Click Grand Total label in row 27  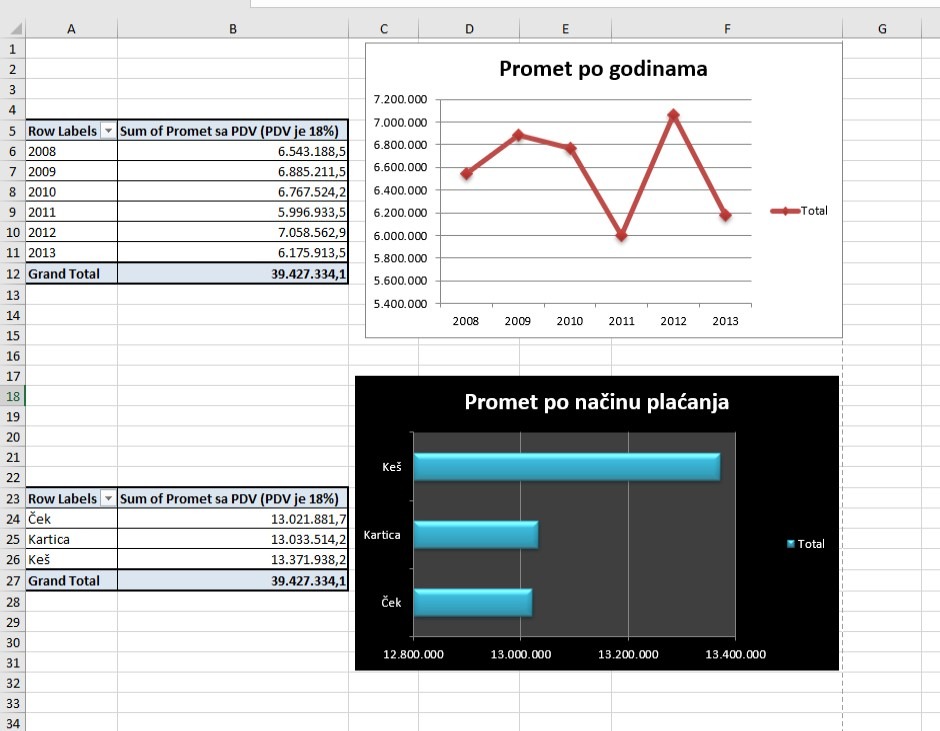[x=71, y=580]
